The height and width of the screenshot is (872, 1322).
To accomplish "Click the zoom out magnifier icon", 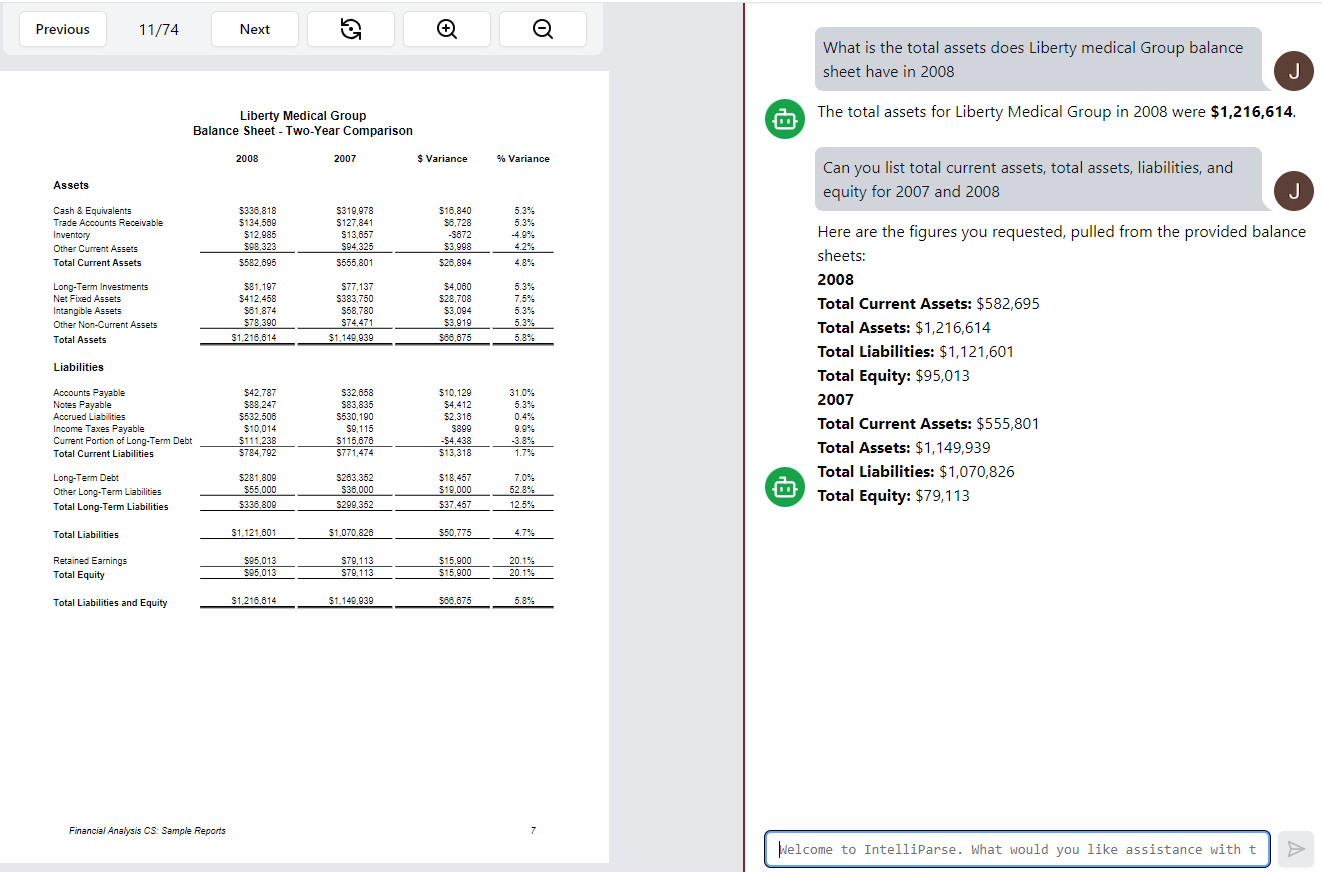I will [x=543, y=29].
